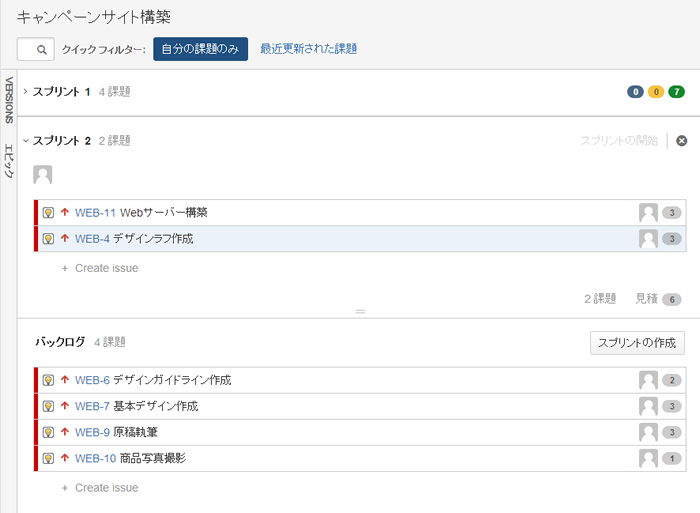
Task: Collapse the スプリント 2 section
Action: 25,141
